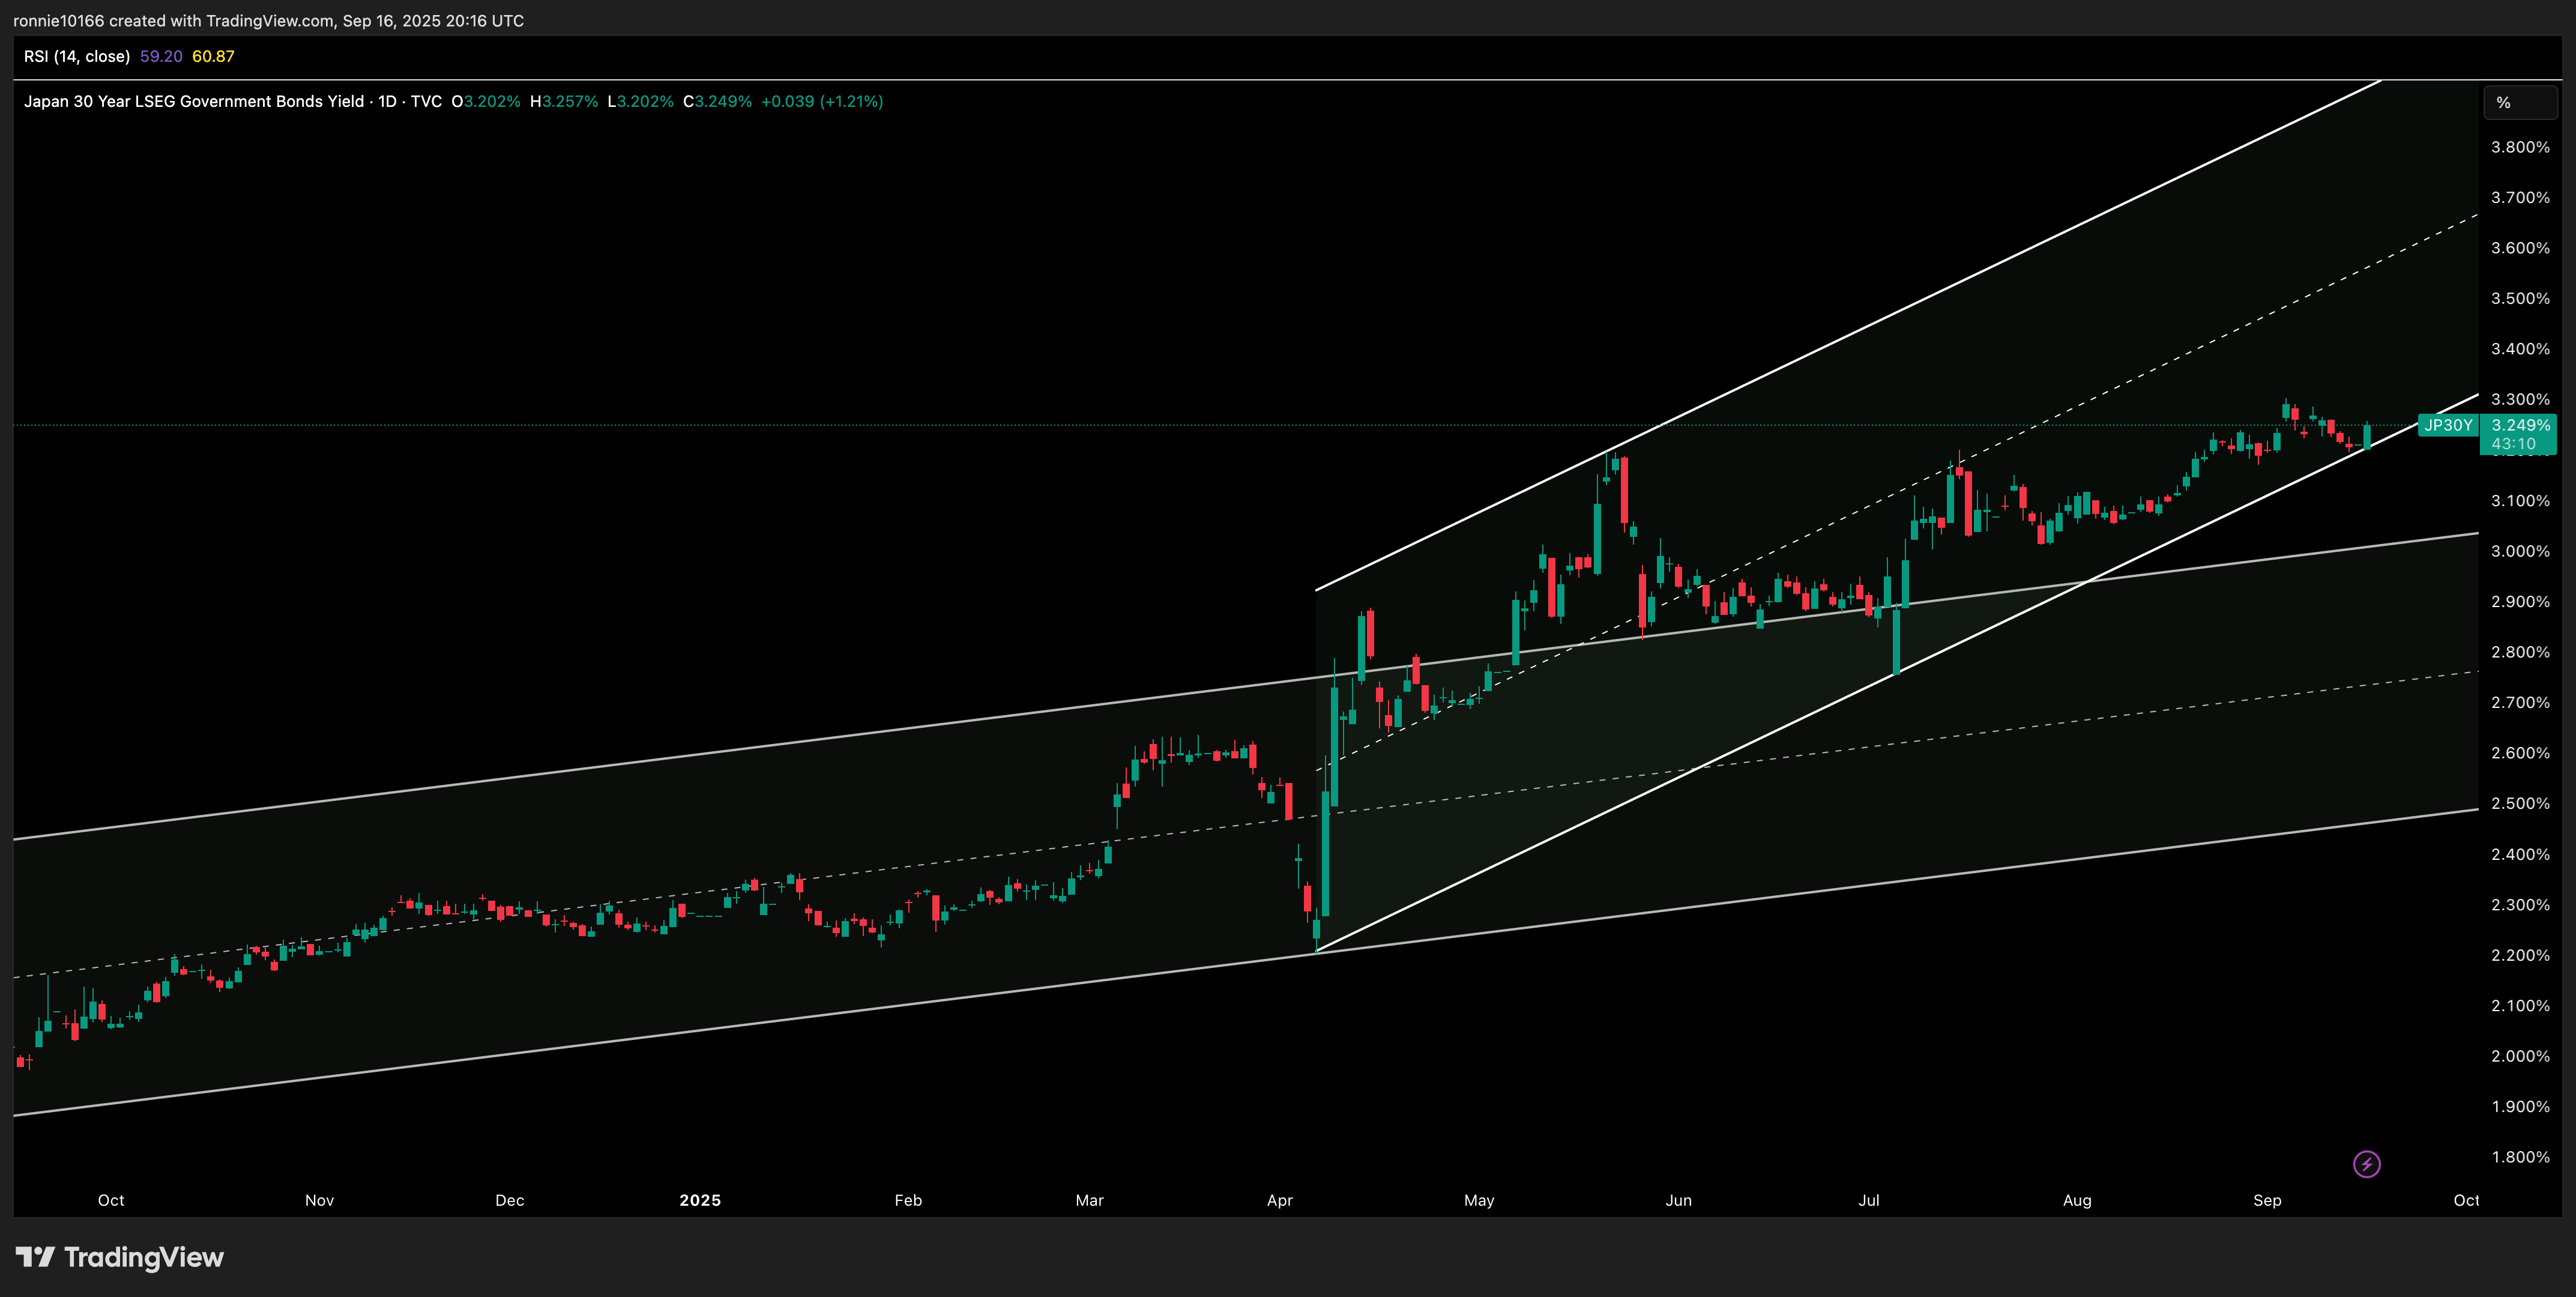Screen dimensions: 2576x1297
Task: Click the JP30Y price label tag
Action: (2447, 425)
